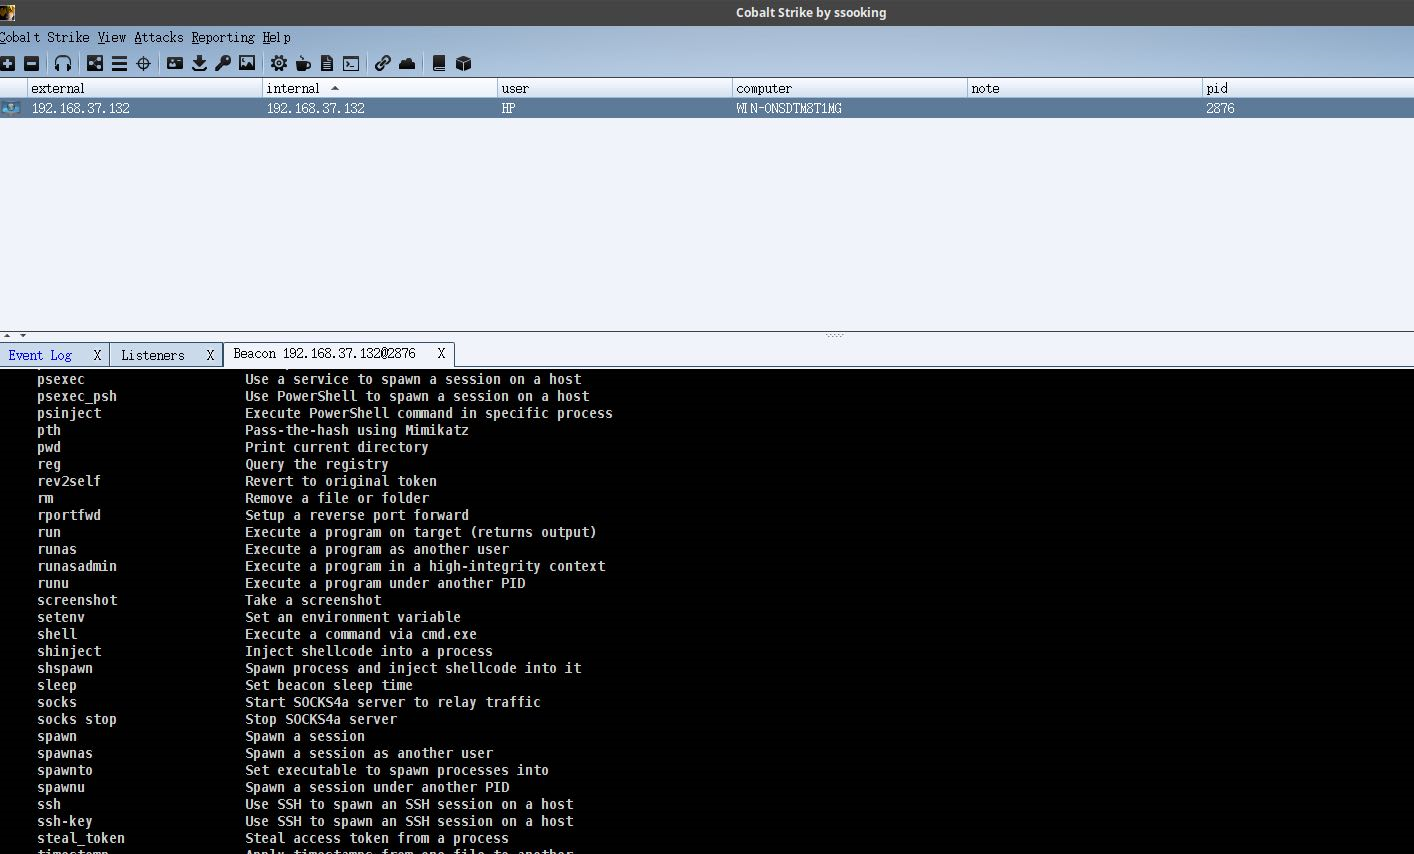This screenshot has height=854, width=1414.
Task: Click the split pane divider grip dots
Action: pos(835,335)
